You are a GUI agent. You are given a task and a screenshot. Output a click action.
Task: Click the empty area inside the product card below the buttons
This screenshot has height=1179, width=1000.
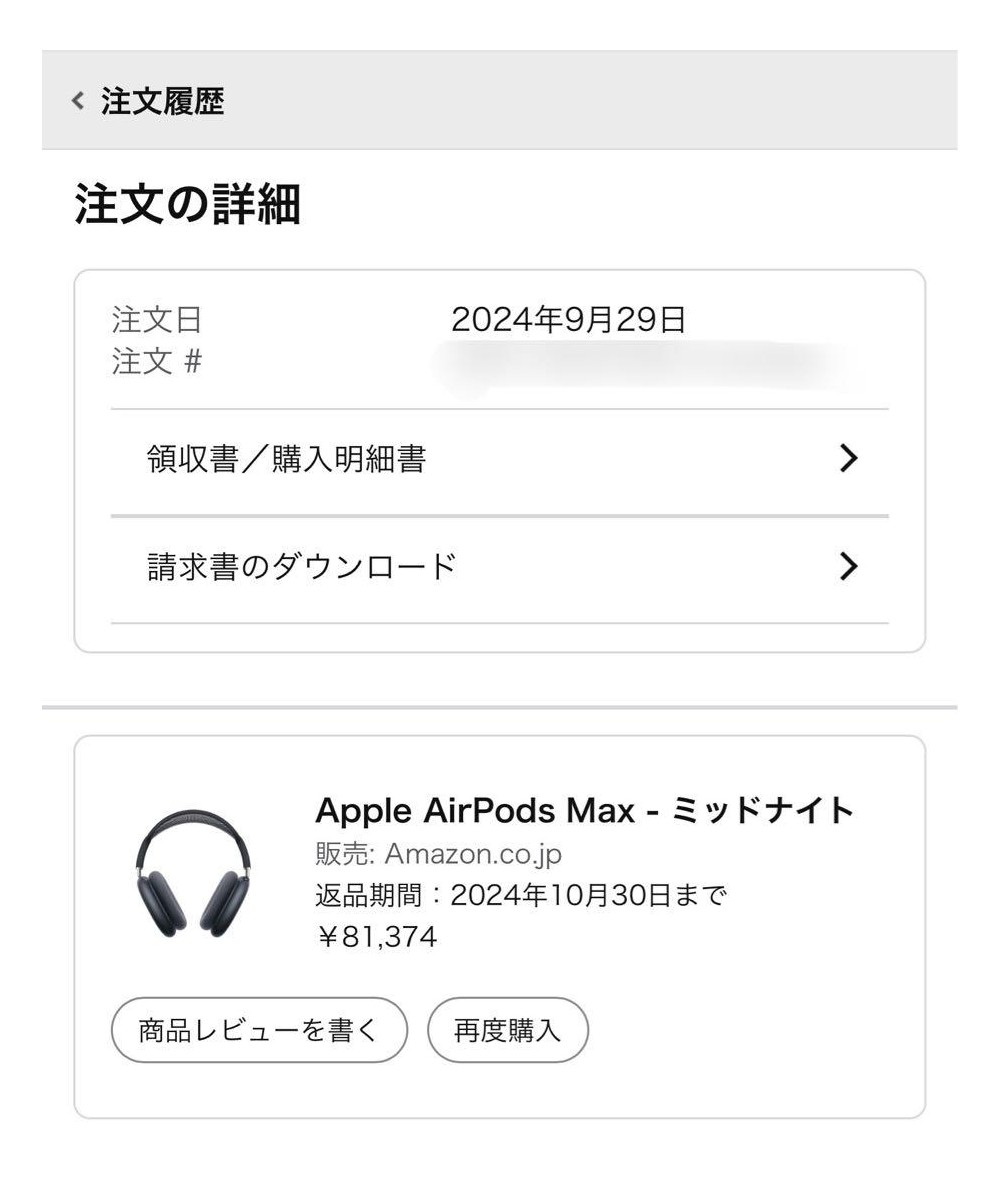[x=499, y=1090]
